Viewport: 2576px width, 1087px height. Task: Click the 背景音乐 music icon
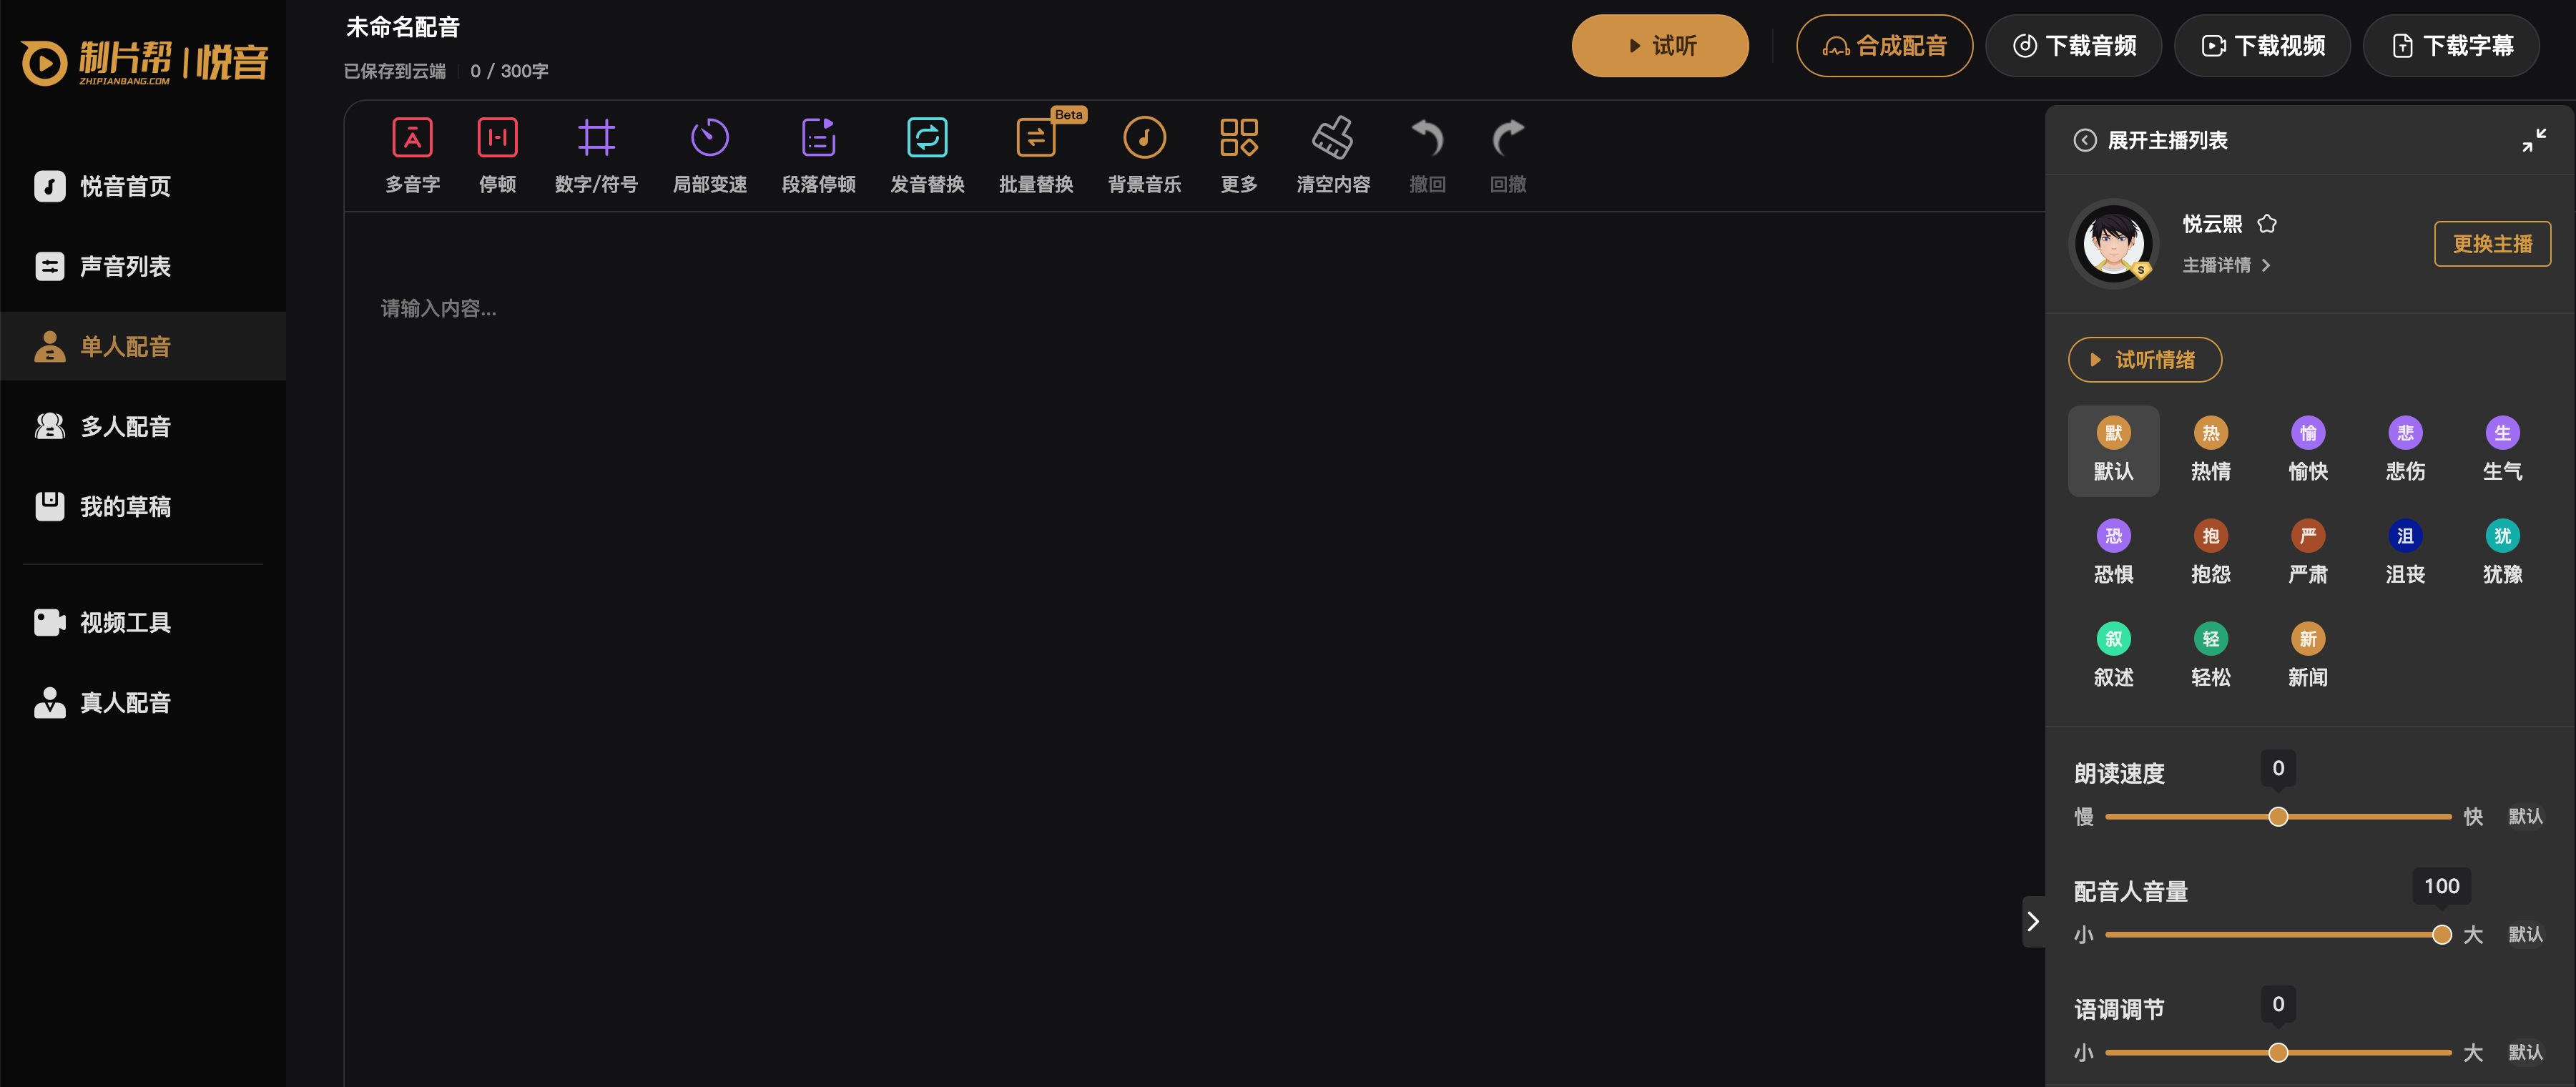pyautogui.click(x=1144, y=138)
